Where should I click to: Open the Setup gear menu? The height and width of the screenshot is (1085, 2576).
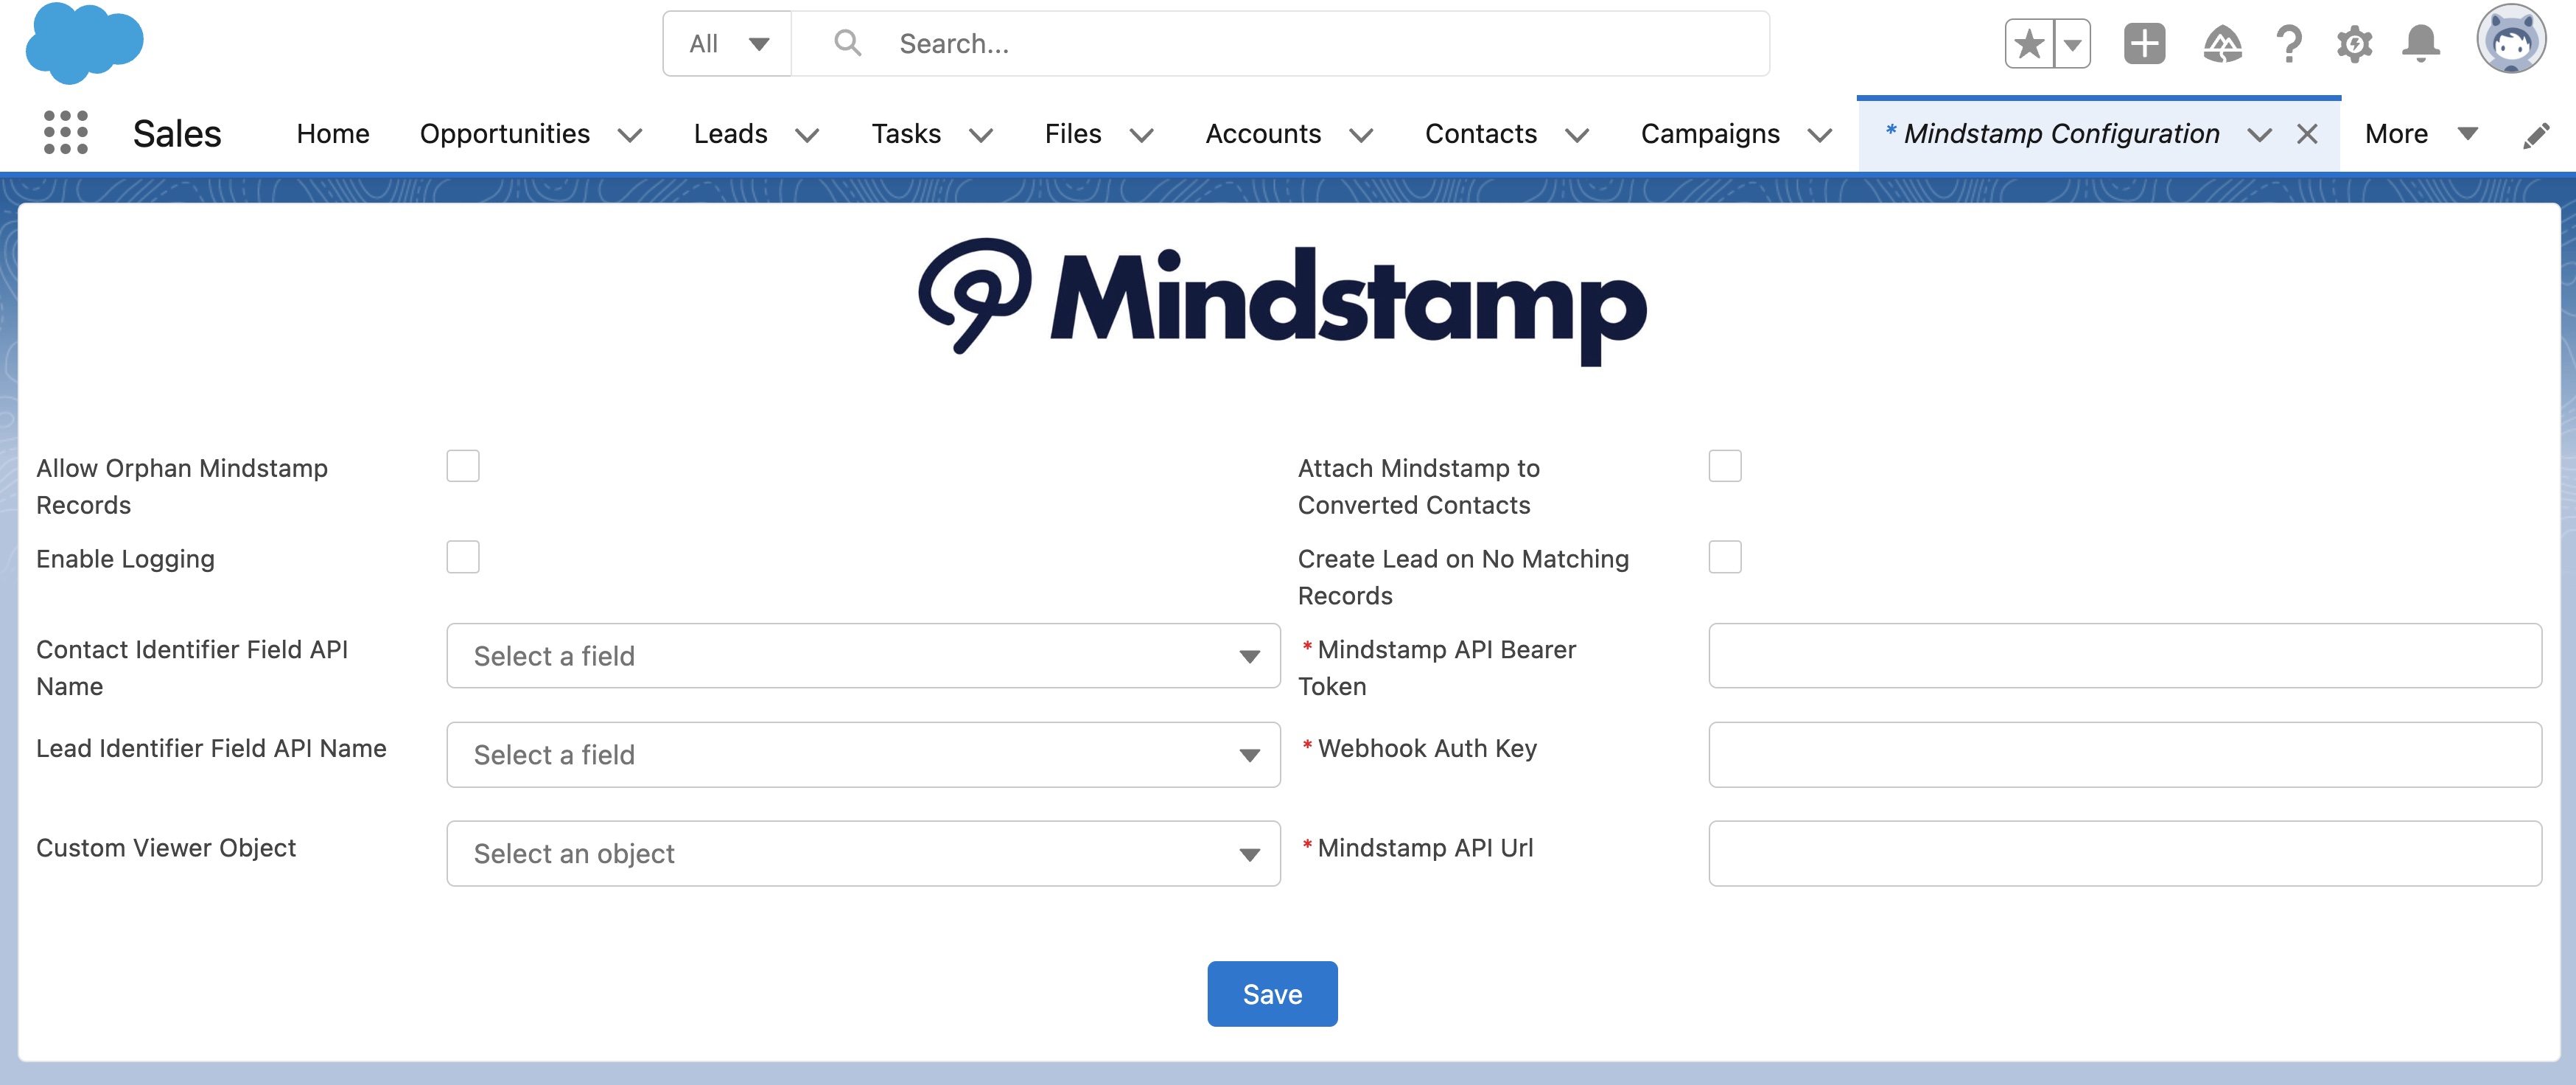(2354, 44)
